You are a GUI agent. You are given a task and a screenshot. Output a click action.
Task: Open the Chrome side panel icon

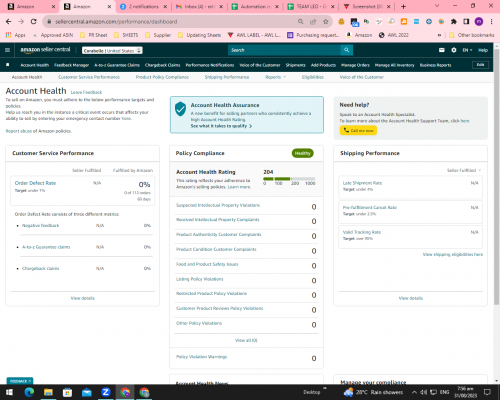click(466, 22)
